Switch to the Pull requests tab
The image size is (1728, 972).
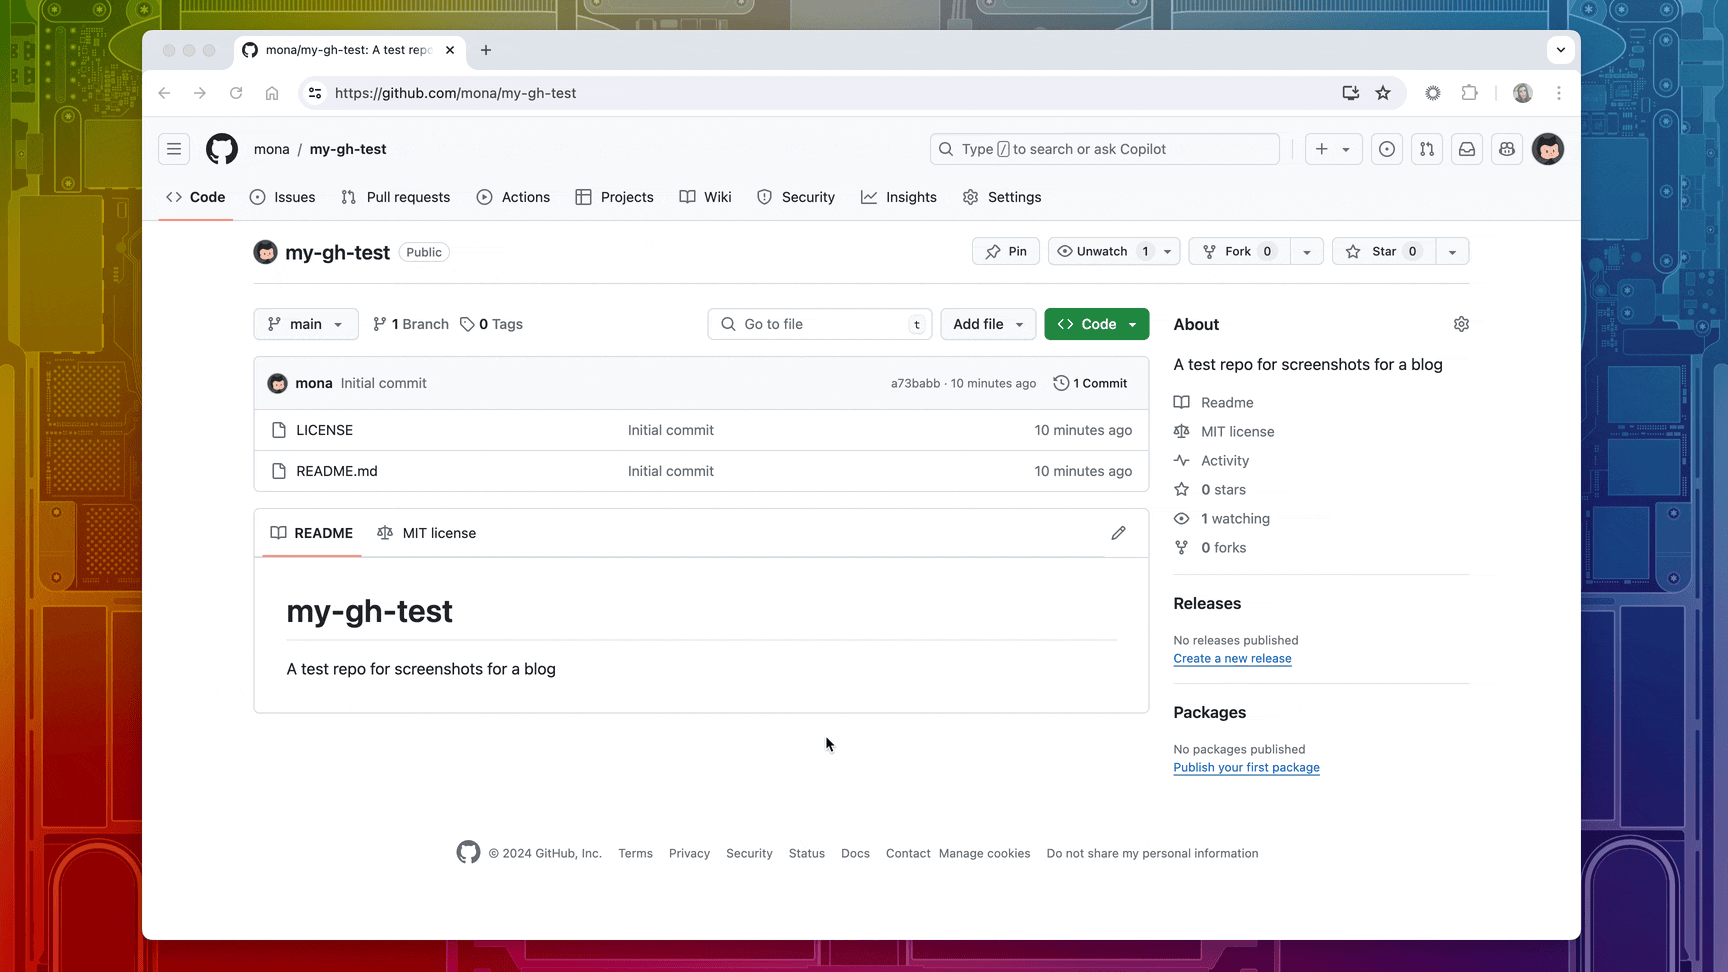(x=396, y=197)
